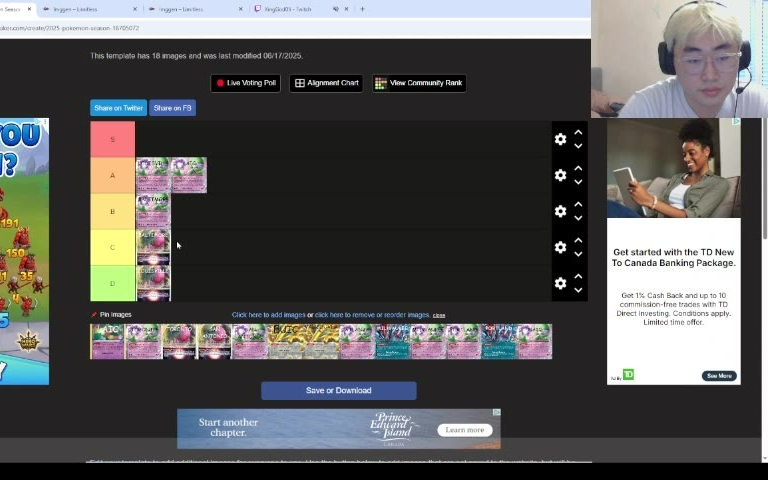
Task: Open settings gear for the C tier row
Action: pyautogui.click(x=560, y=247)
